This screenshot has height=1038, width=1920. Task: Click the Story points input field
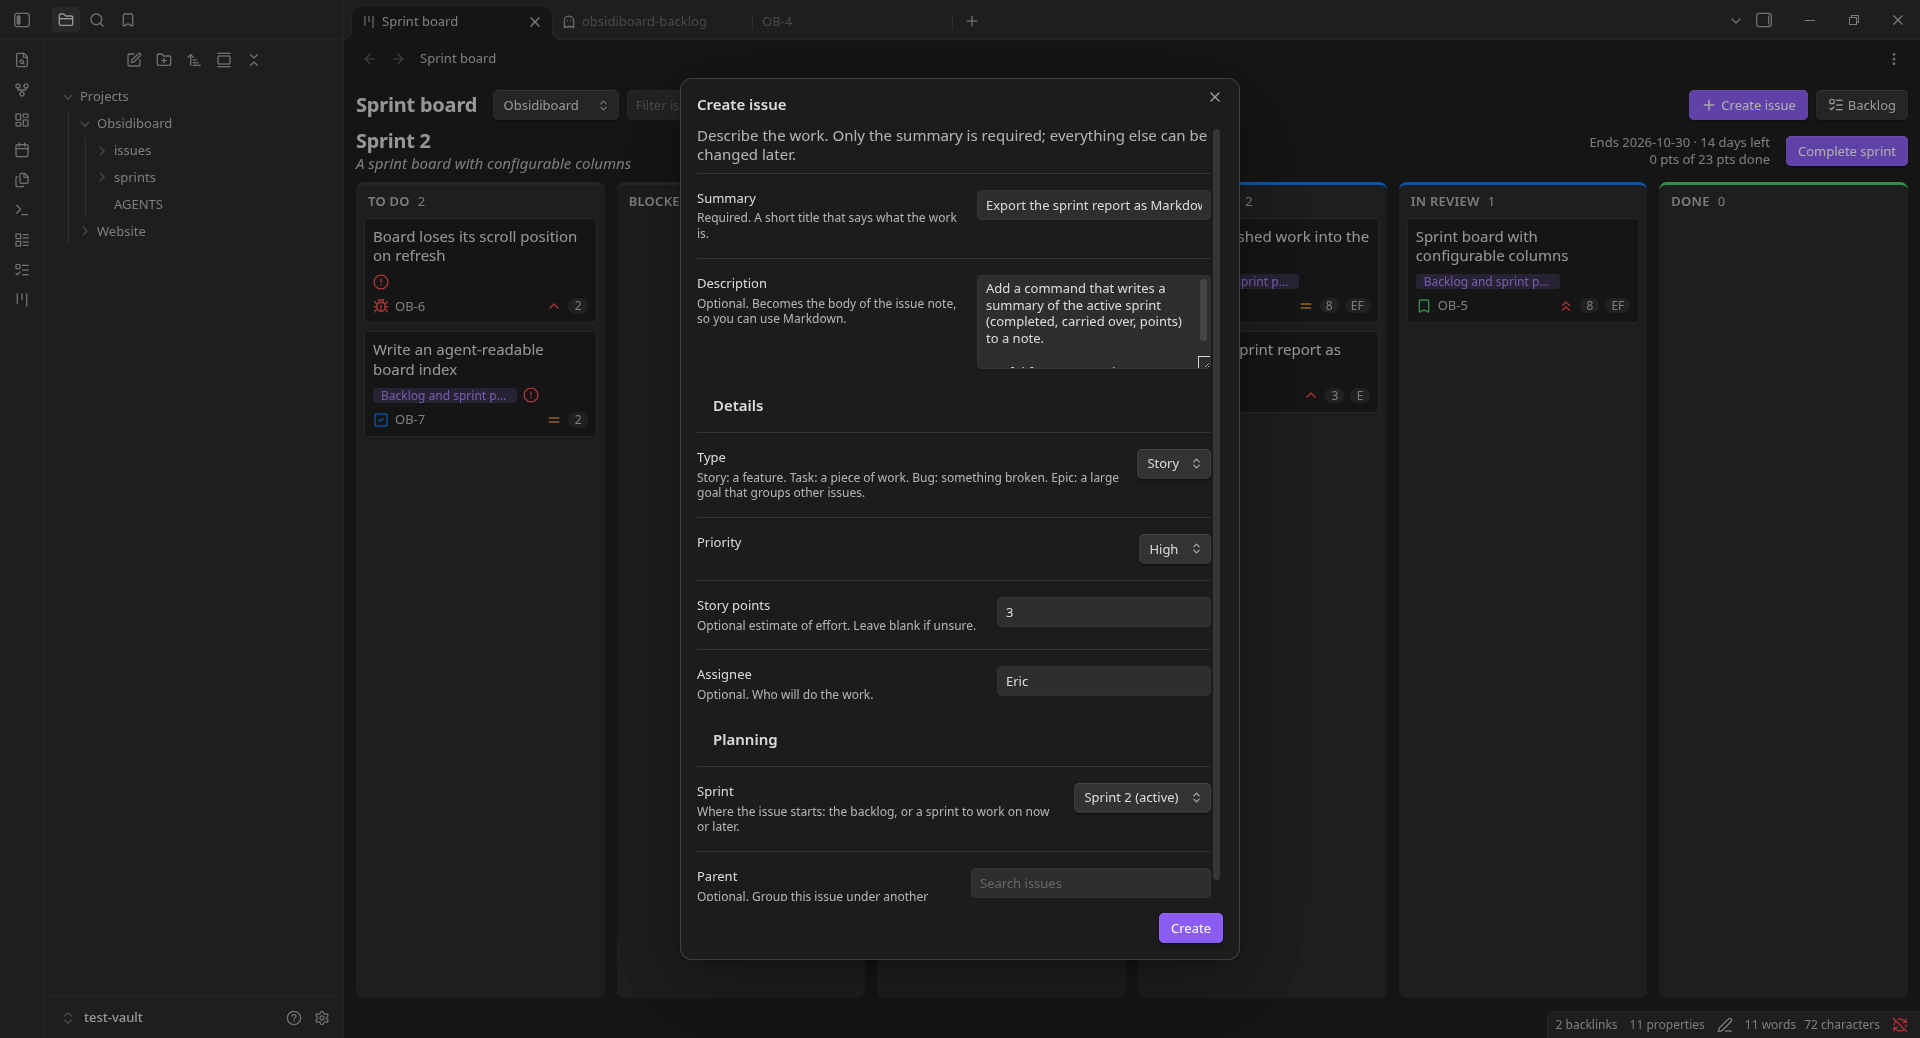tap(1104, 612)
